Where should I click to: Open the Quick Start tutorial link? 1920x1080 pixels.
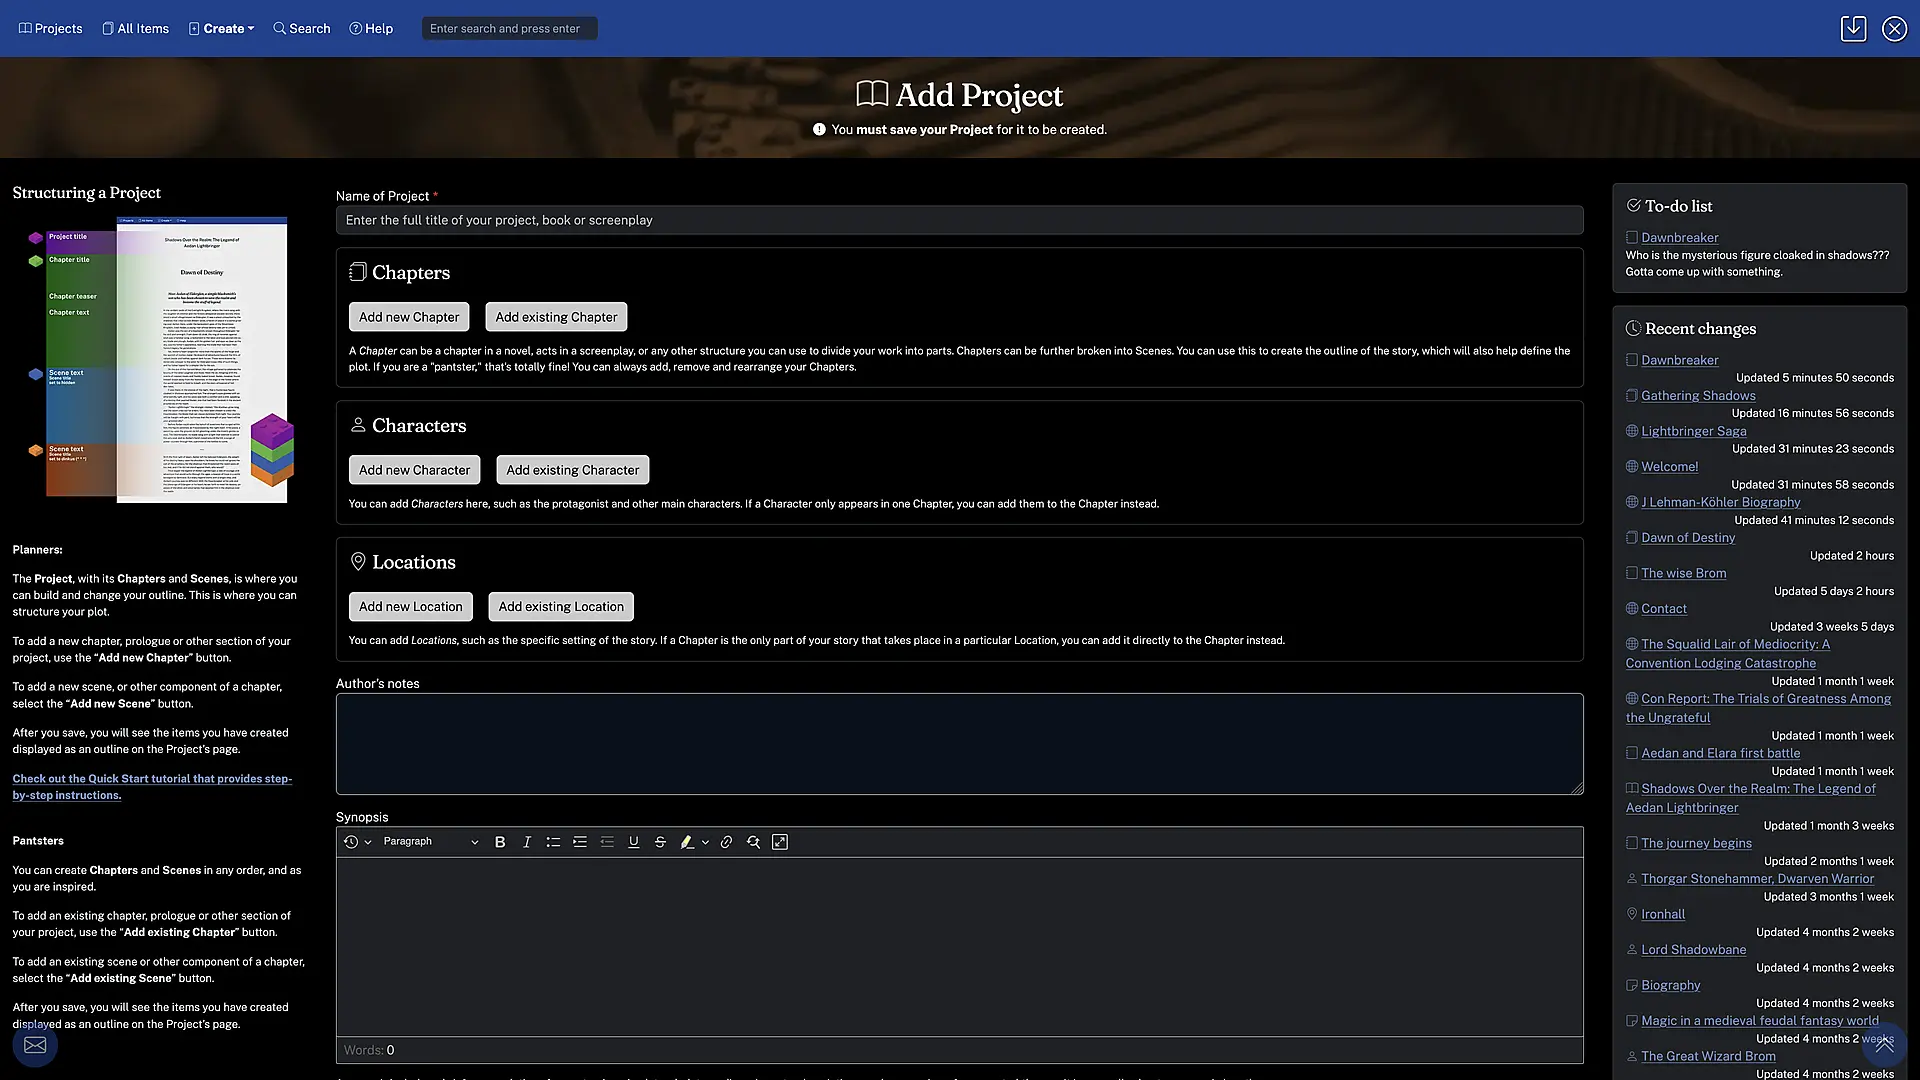[152, 787]
